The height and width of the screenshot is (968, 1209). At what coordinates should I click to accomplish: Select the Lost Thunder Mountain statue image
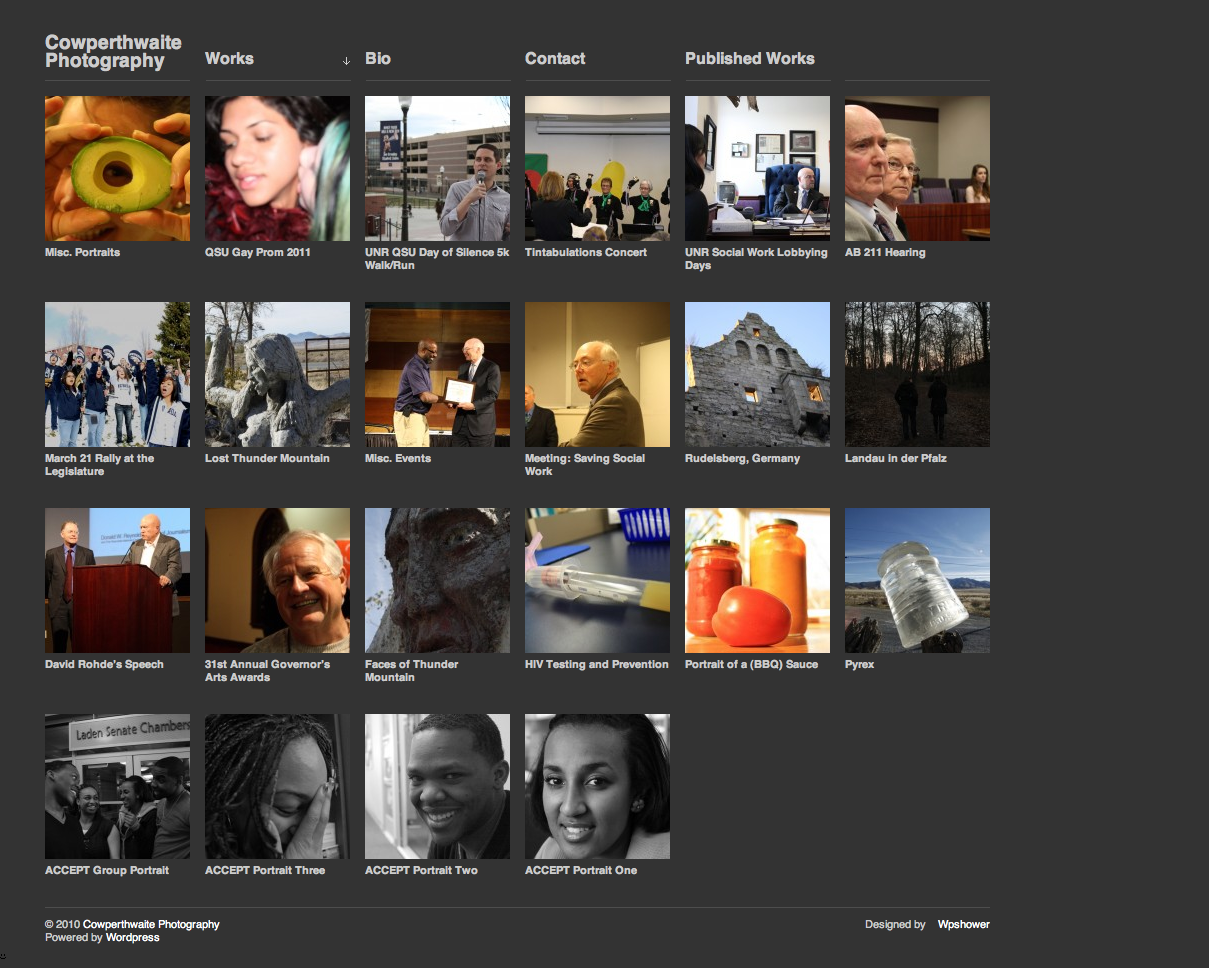pyautogui.click(x=277, y=374)
